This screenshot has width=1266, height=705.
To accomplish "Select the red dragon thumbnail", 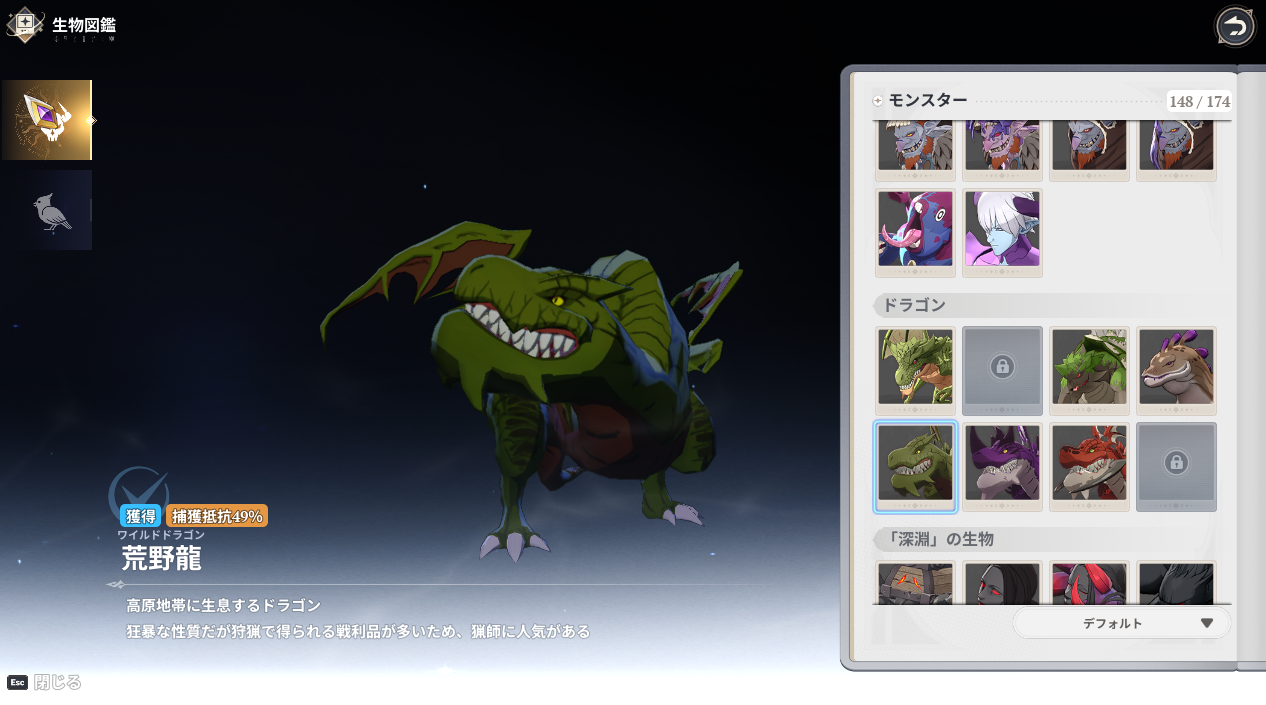I will (x=1089, y=464).
